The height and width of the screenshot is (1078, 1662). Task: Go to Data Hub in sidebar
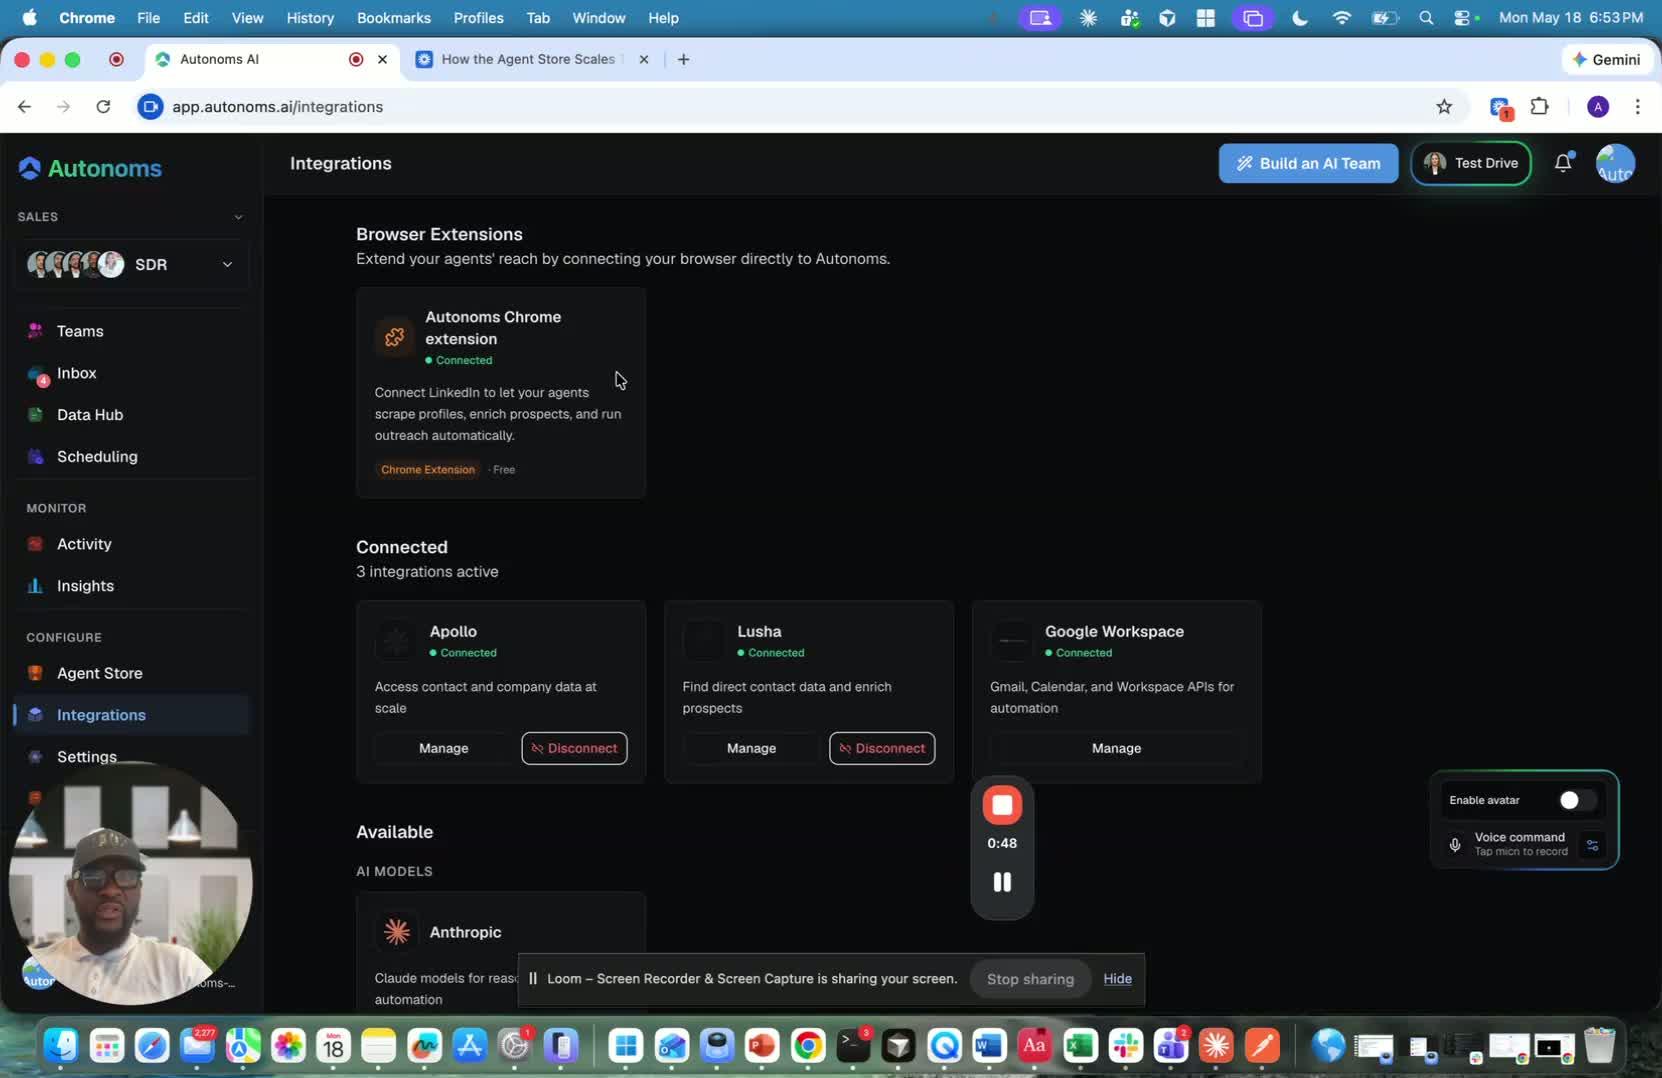(90, 415)
